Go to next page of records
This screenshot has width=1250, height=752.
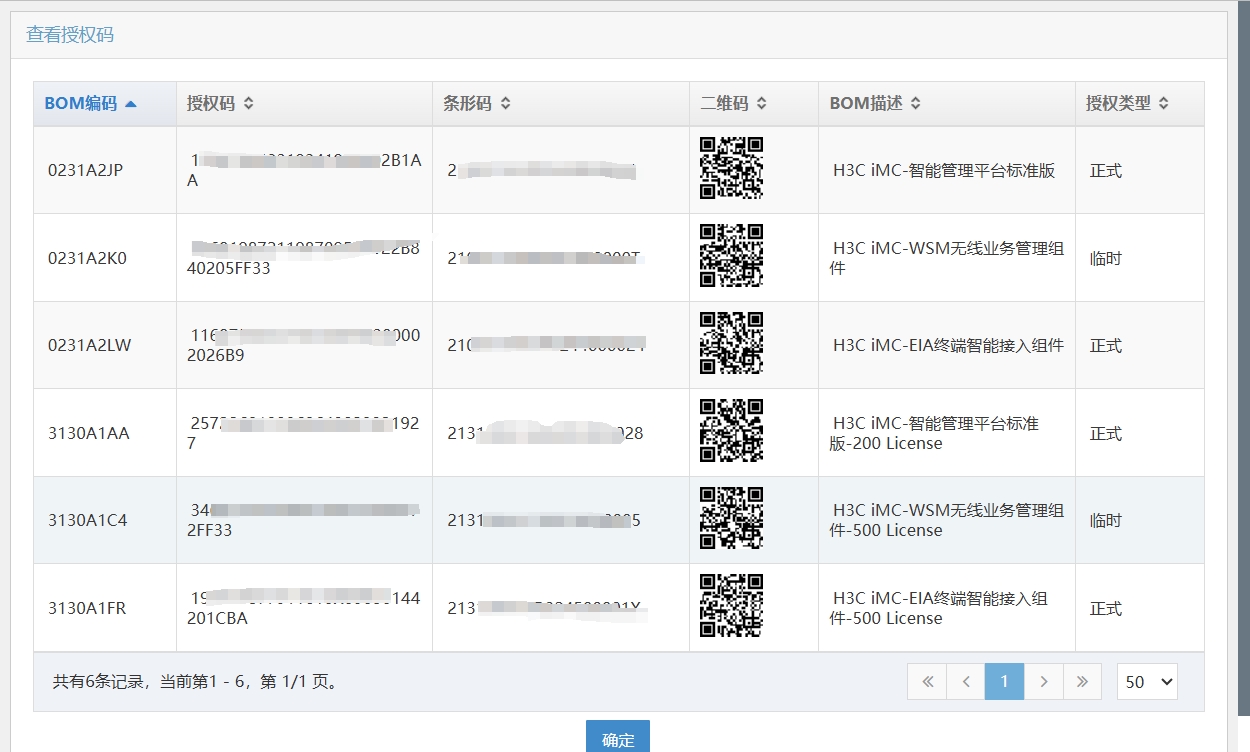tap(1044, 681)
